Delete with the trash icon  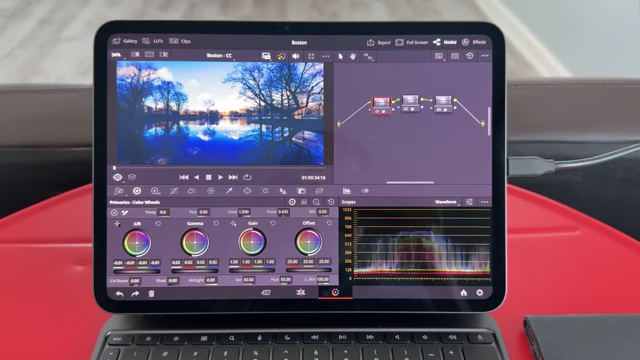pos(151,293)
